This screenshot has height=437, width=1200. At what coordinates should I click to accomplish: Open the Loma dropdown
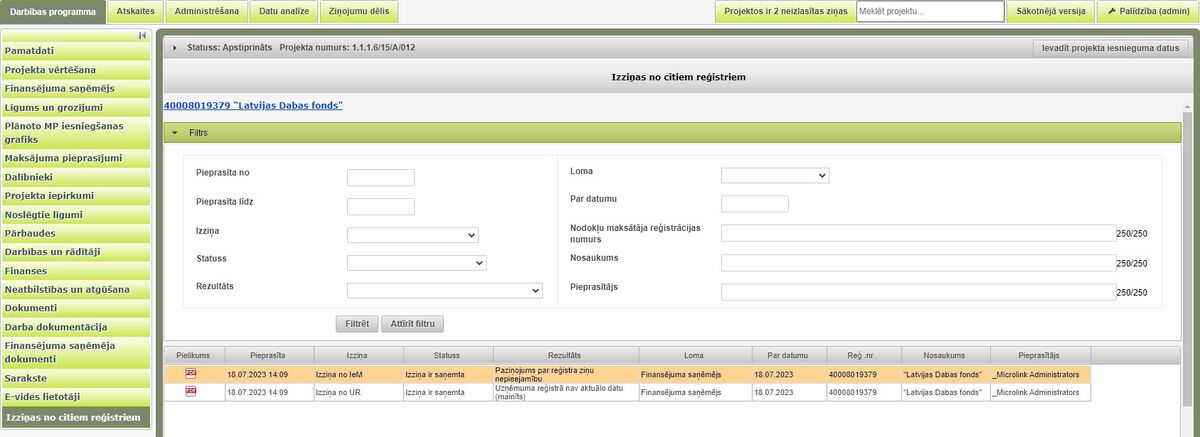(775, 175)
